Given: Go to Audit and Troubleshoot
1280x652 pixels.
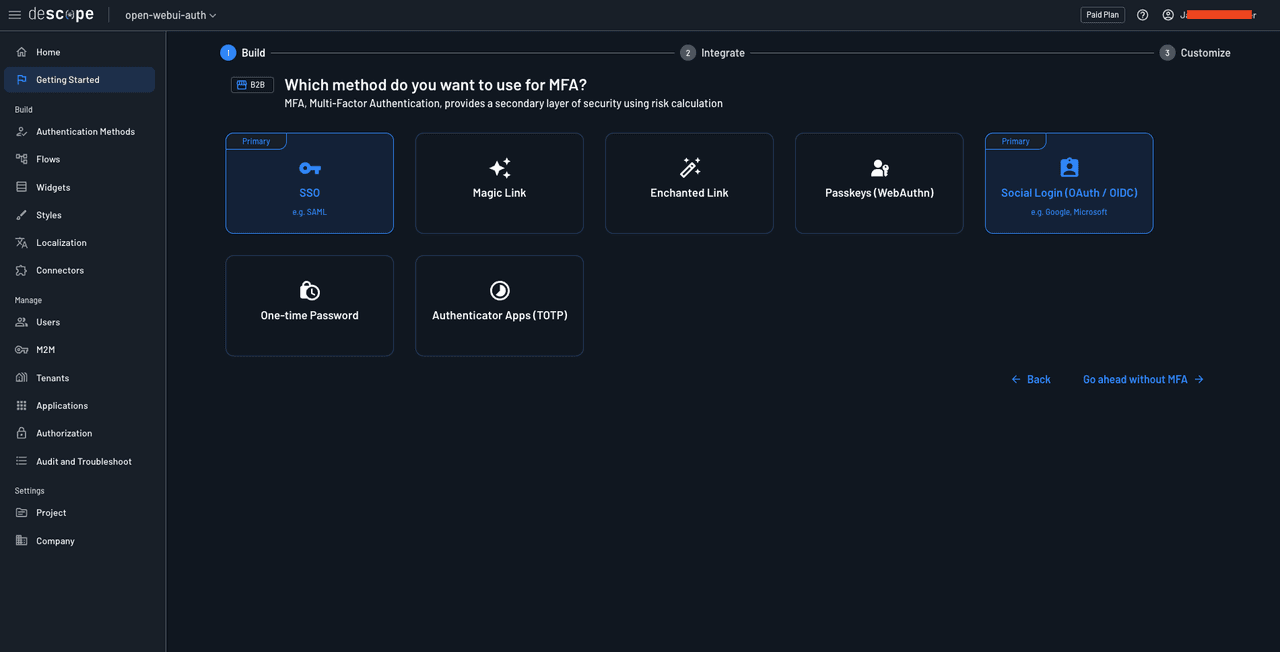Looking at the screenshot, I should click(84, 461).
